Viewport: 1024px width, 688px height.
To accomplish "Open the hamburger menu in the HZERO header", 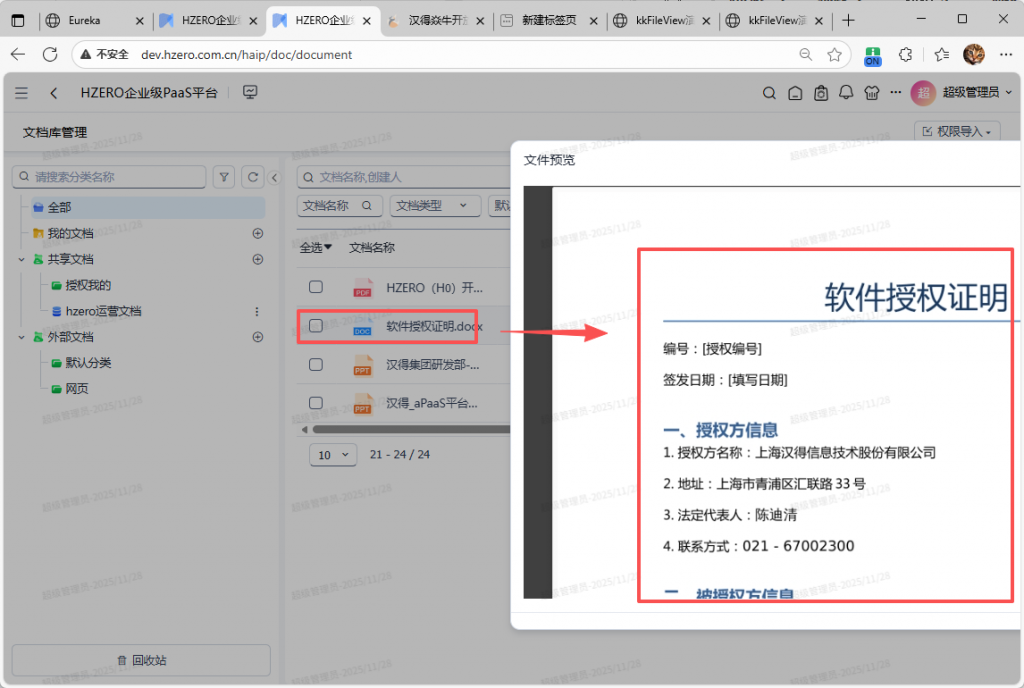I will 22,93.
